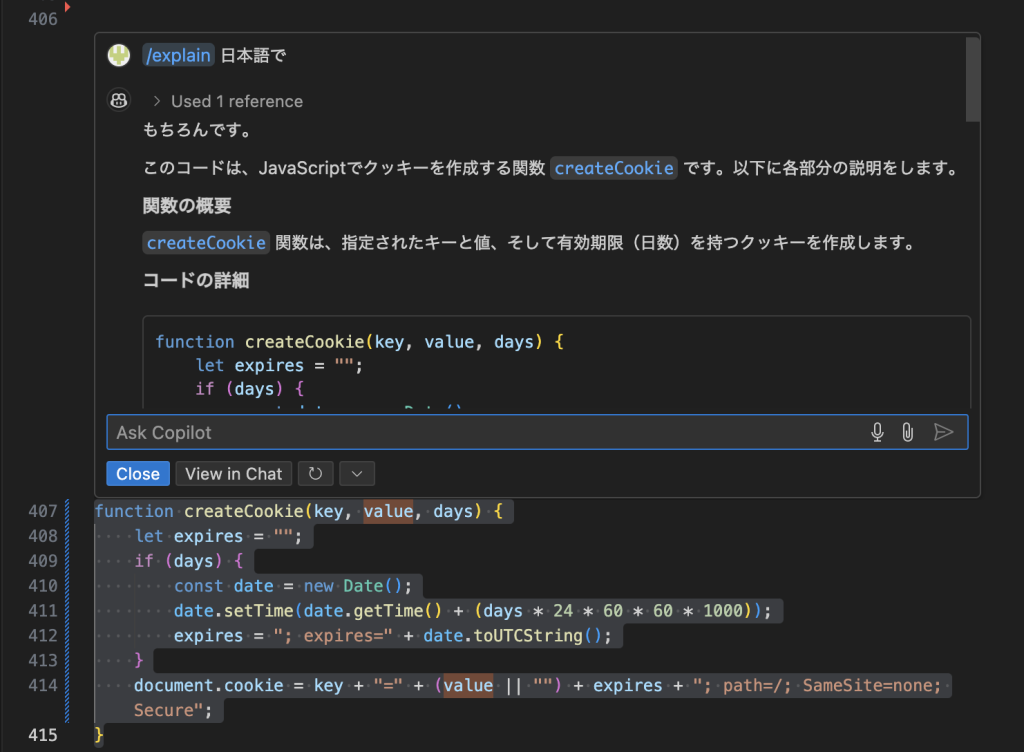Viewport: 1024px width, 752px height.
Task: Expand the Used 1 reference chevron
Action: coord(157,101)
